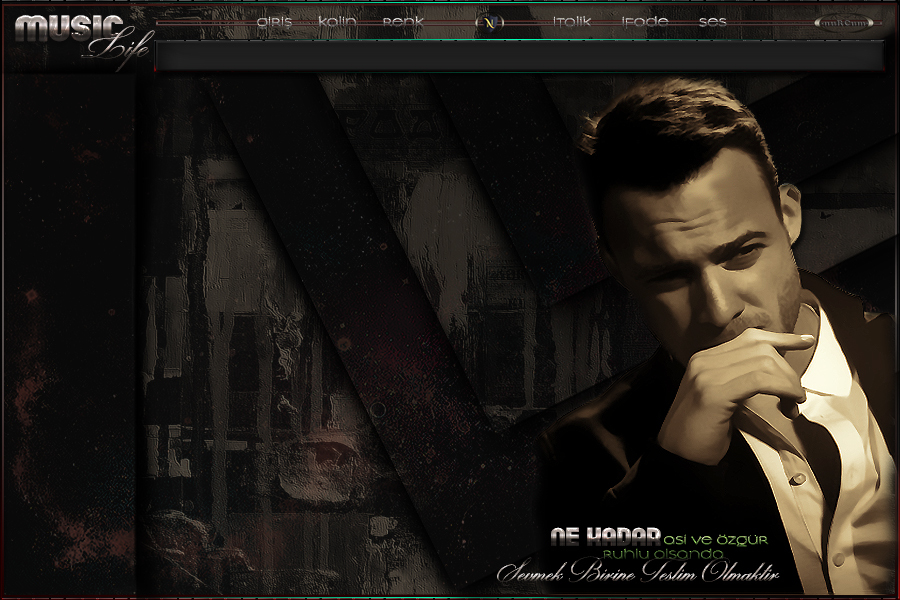Toggle the Ses sound option
Image resolution: width=900 pixels, height=600 pixels.
click(x=712, y=21)
